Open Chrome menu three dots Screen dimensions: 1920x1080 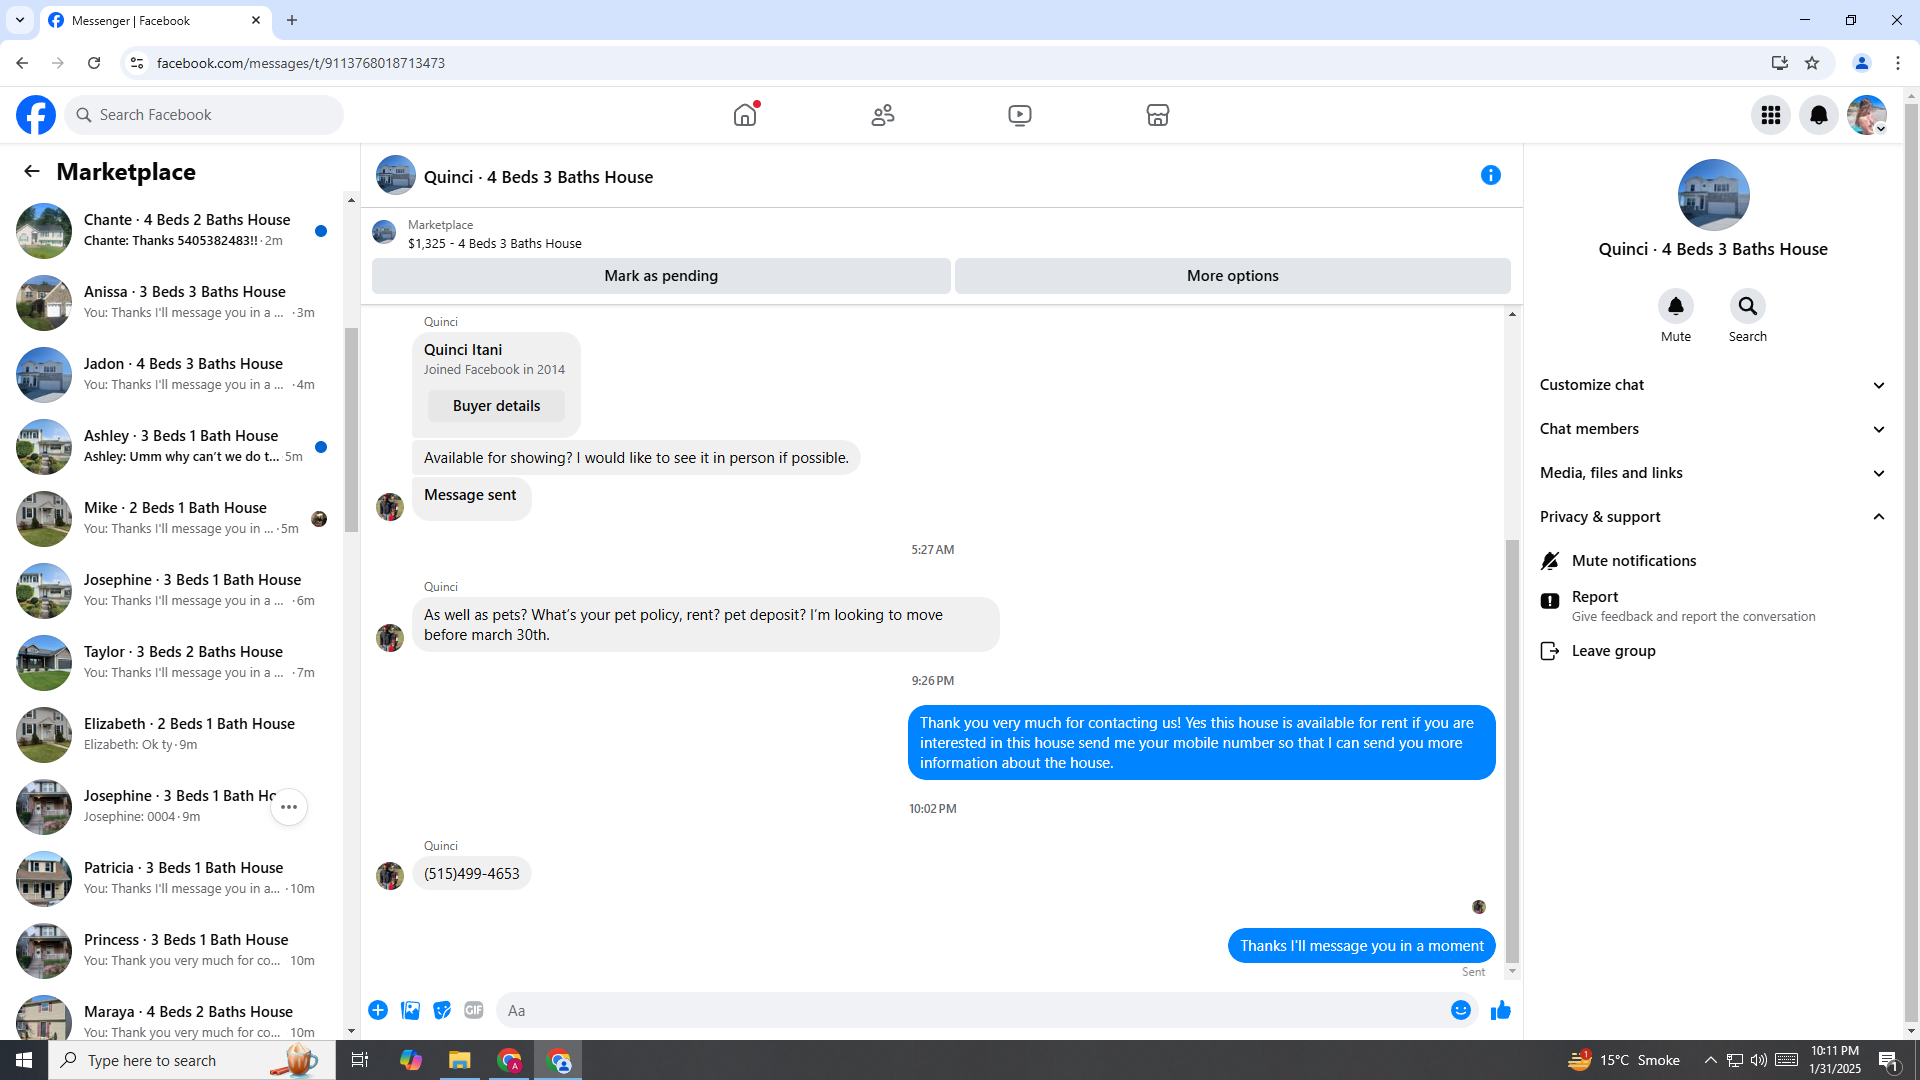pyautogui.click(x=1898, y=63)
